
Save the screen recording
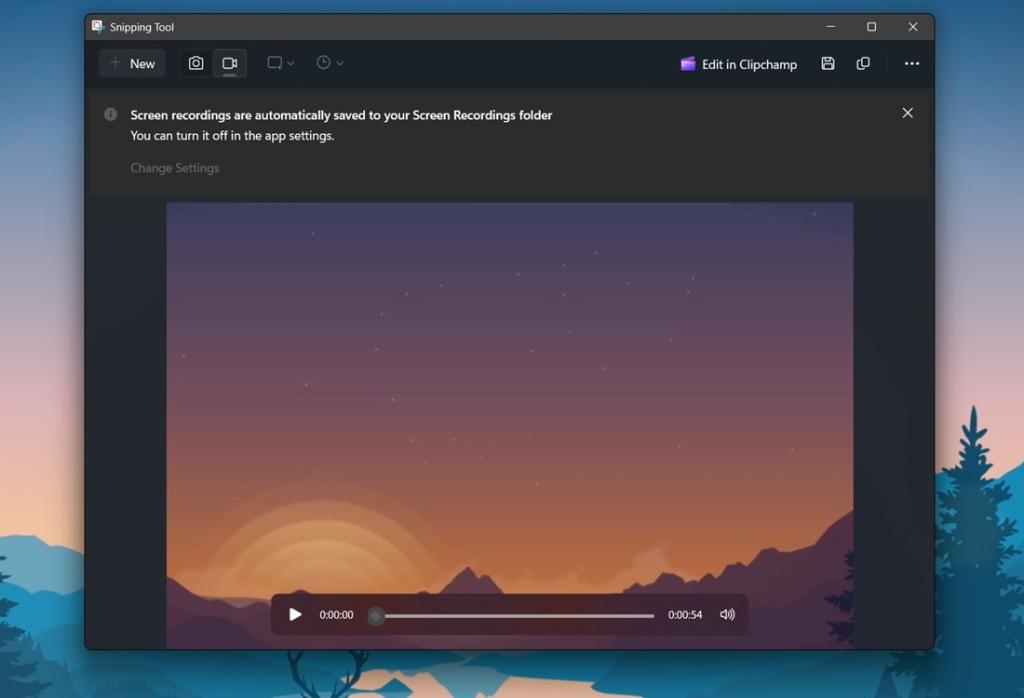click(x=827, y=63)
